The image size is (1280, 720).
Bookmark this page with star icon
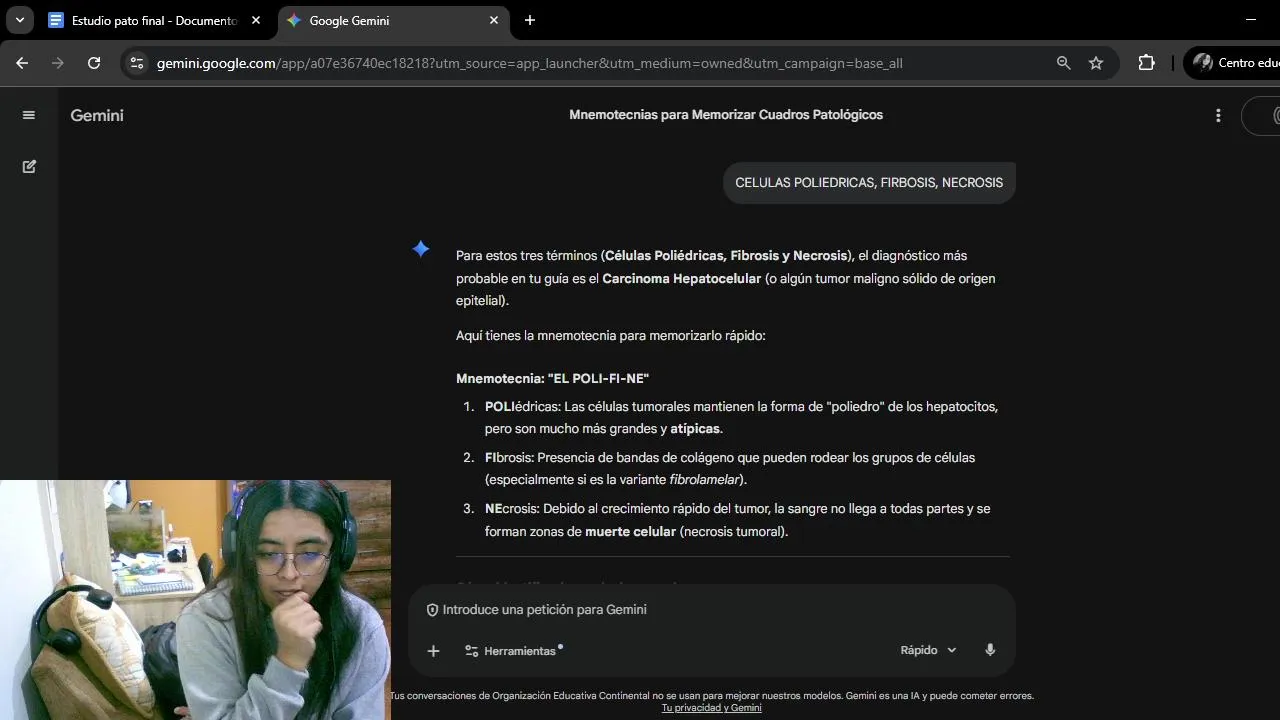click(1096, 63)
